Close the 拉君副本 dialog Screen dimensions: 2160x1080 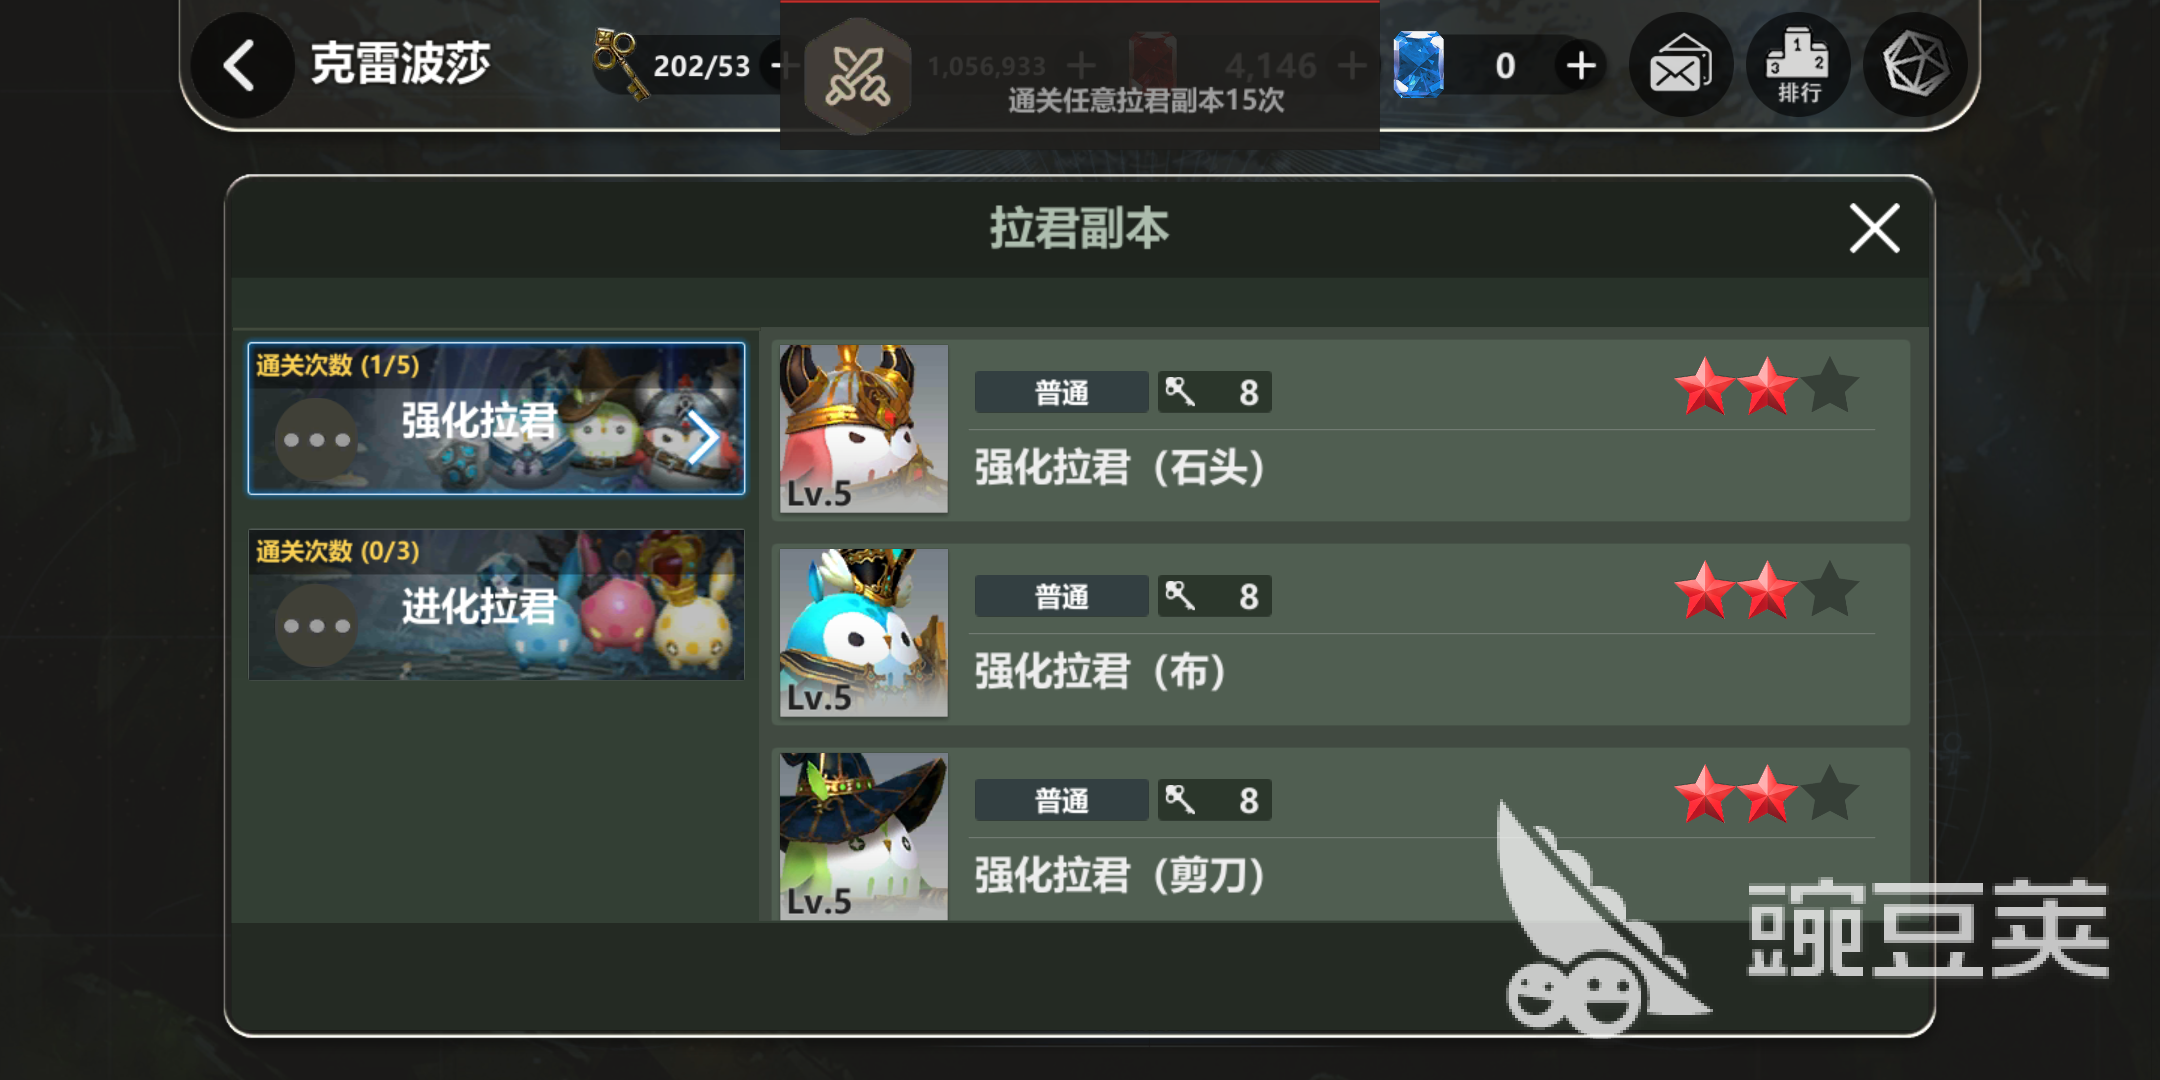pyautogui.click(x=1874, y=229)
